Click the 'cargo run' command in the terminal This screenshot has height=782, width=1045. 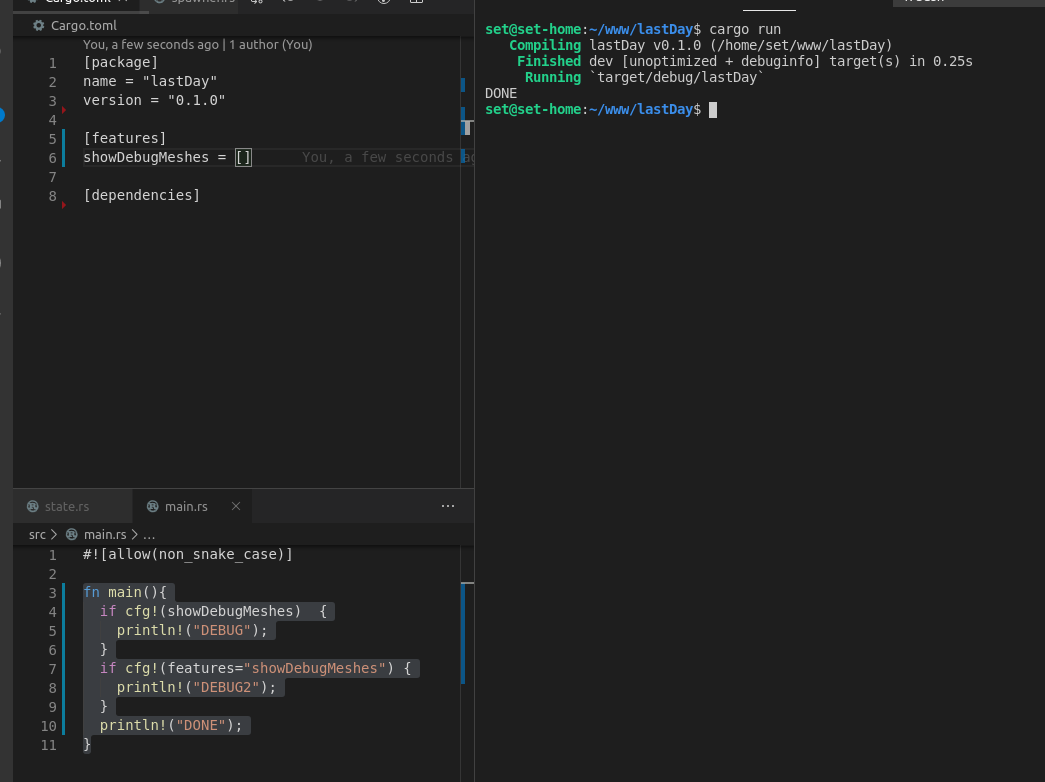(x=745, y=29)
